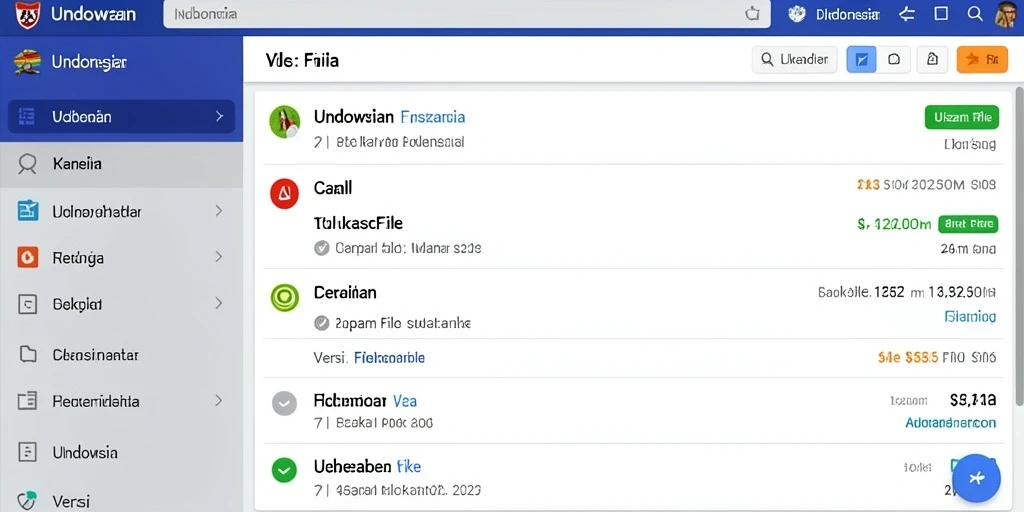Toggle the green check on Ueheaben Fike
The width and height of the screenshot is (1024, 512).
point(283,470)
